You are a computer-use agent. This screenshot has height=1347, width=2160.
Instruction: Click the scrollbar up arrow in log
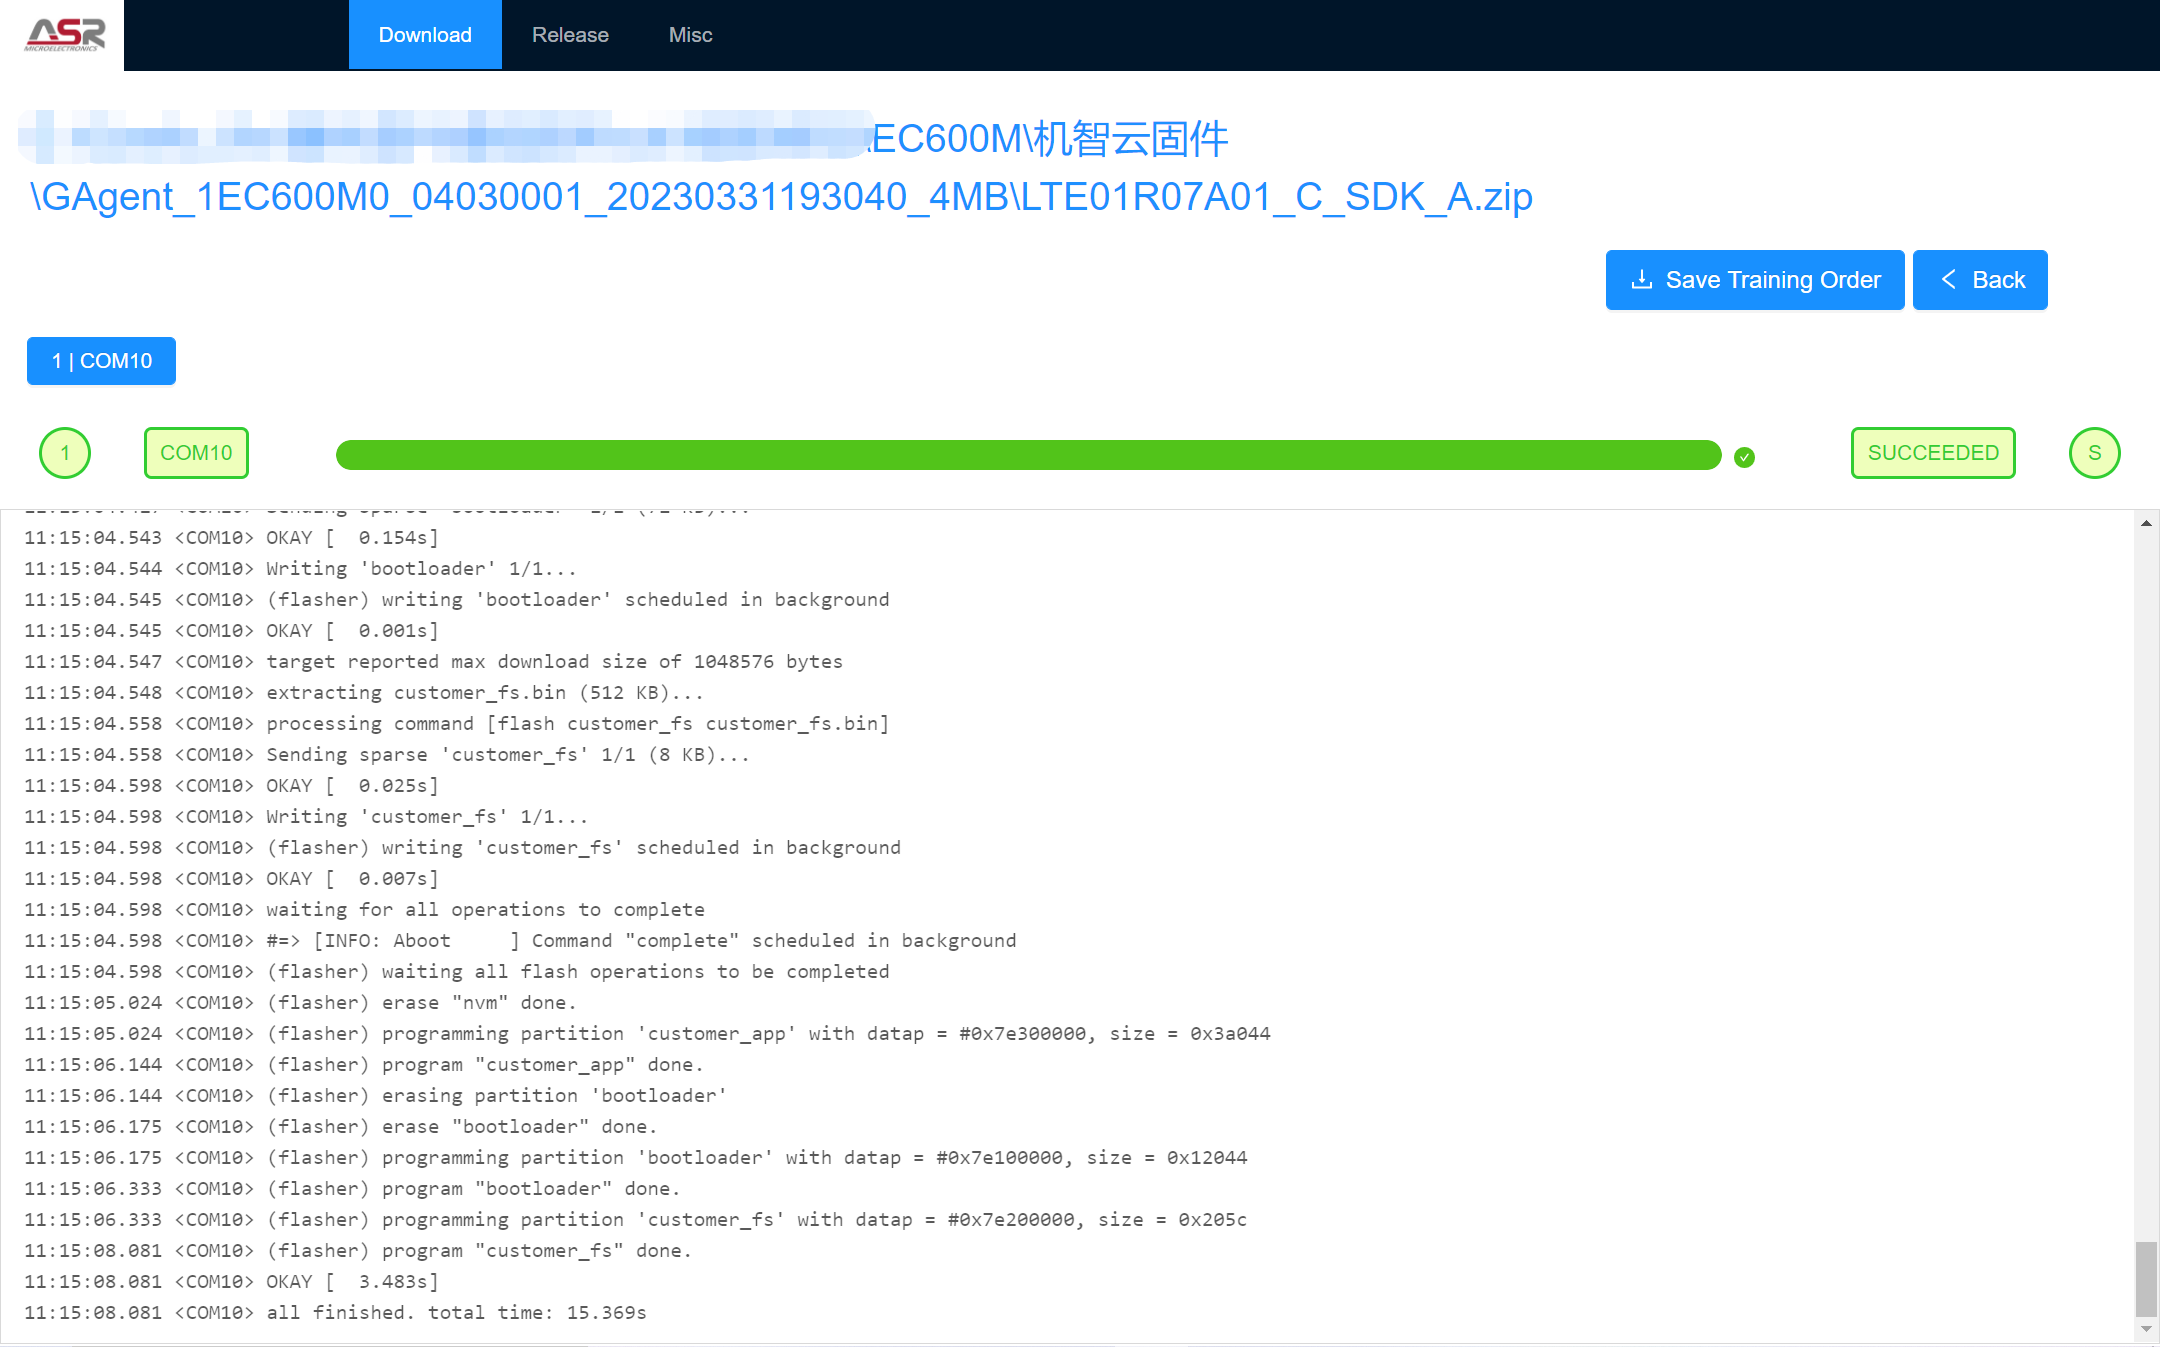(x=2146, y=523)
